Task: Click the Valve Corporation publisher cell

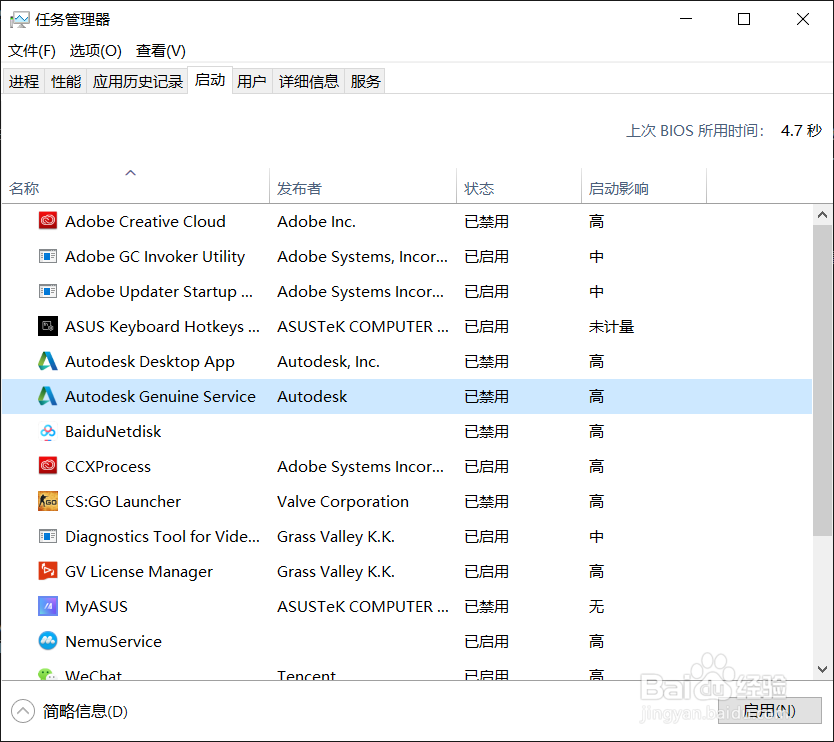Action: [343, 502]
